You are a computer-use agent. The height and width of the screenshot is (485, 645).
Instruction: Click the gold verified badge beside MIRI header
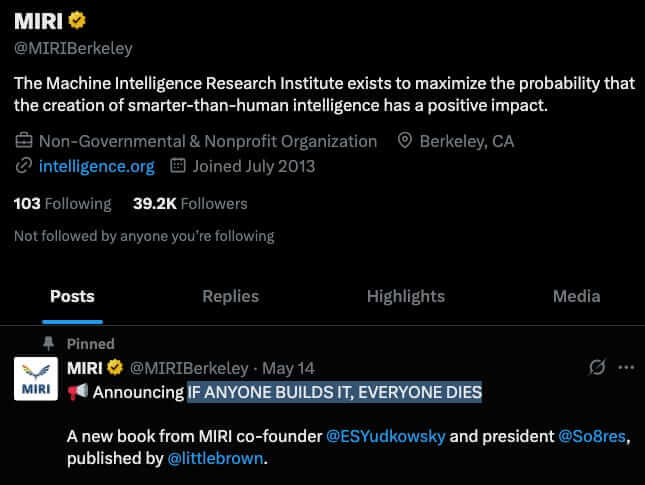pos(77,20)
